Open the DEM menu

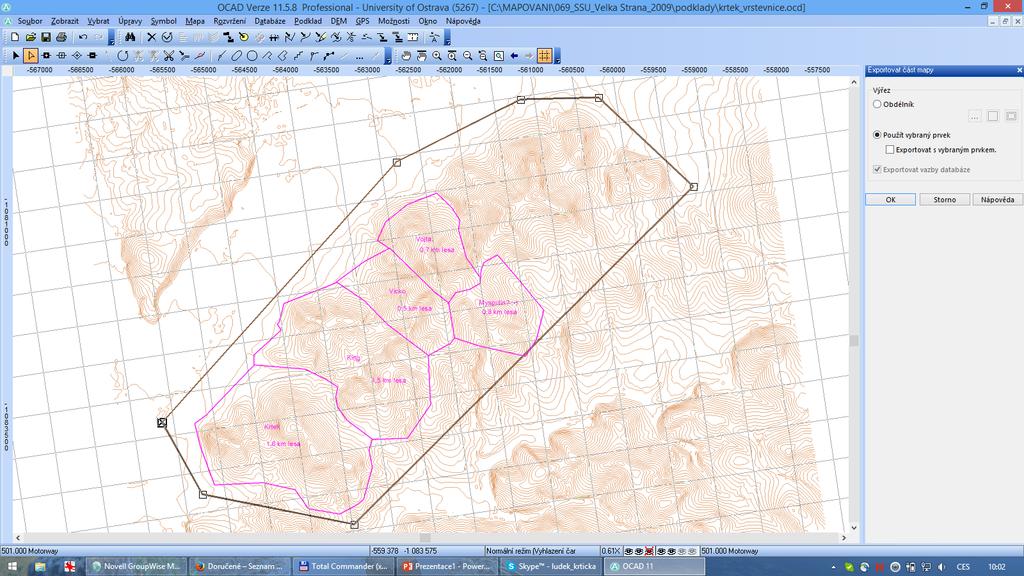point(338,21)
